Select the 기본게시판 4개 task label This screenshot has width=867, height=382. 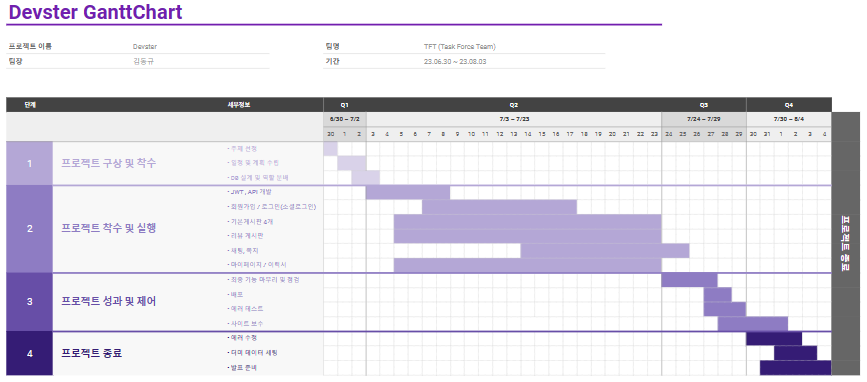coord(250,221)
